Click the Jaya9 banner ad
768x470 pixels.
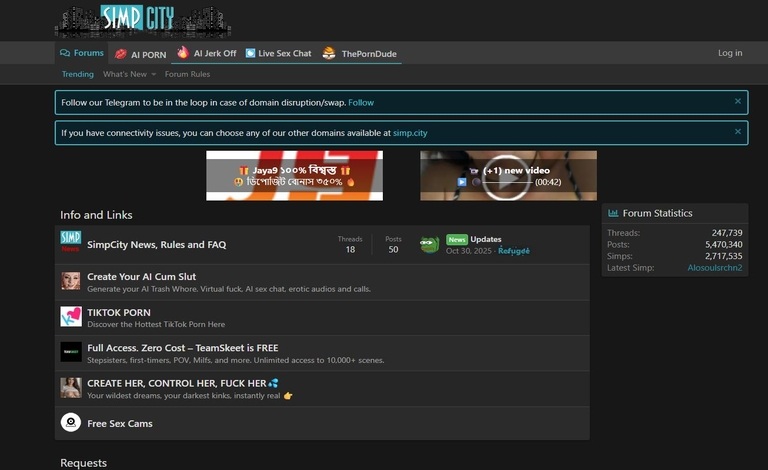(294, 175)
